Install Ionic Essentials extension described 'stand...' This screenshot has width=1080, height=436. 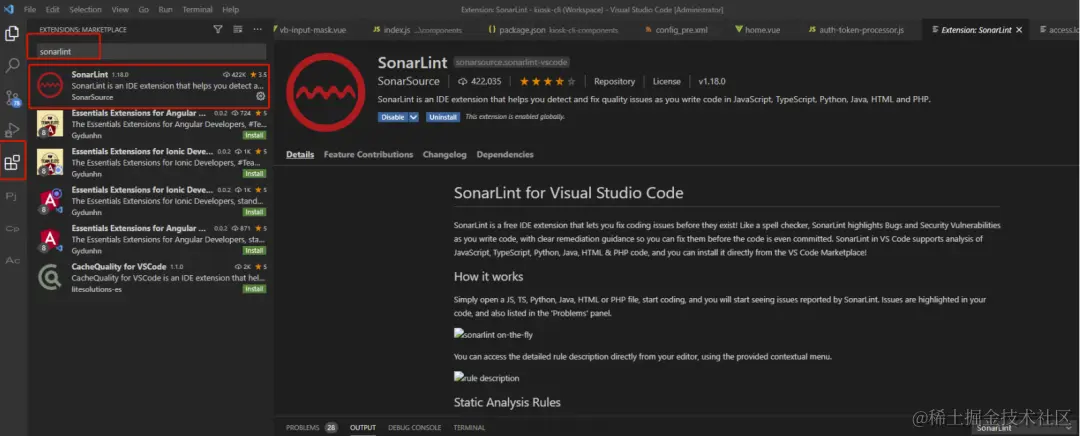(254, 212)
